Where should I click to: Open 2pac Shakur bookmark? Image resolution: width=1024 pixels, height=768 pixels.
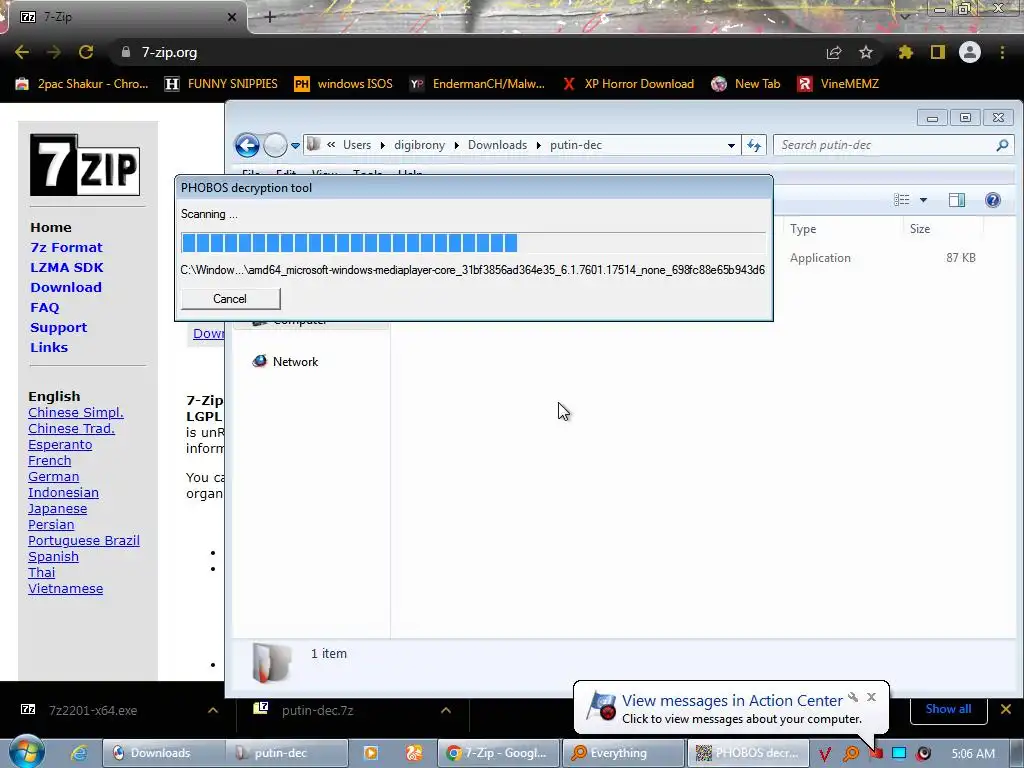(82, 84)
